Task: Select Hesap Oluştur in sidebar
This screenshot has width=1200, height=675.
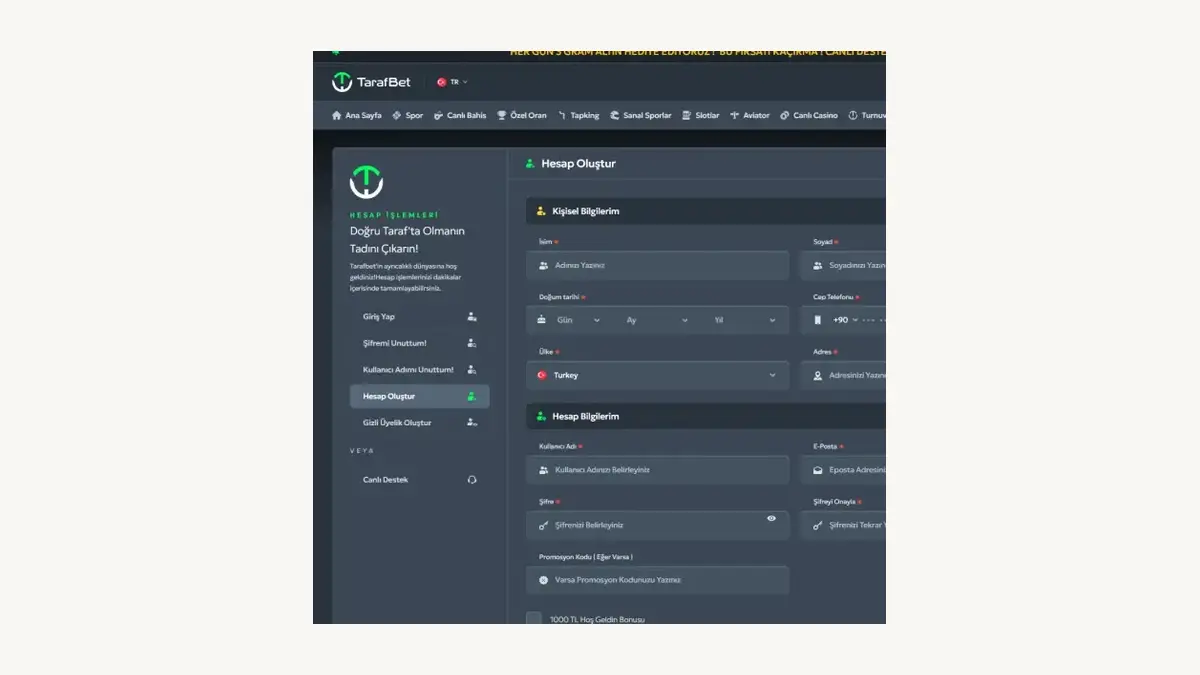Action: click(419, 397)
